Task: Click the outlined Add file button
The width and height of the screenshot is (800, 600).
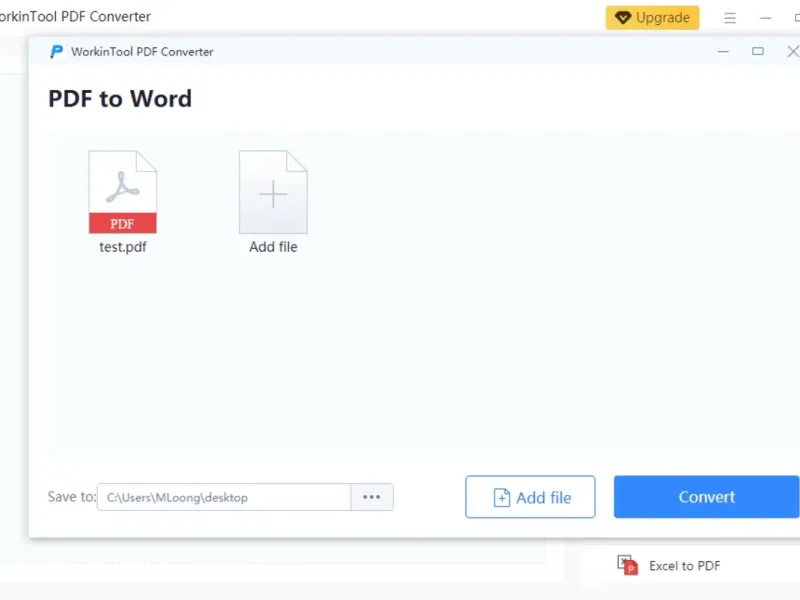Action: click(x=530, y=497)
